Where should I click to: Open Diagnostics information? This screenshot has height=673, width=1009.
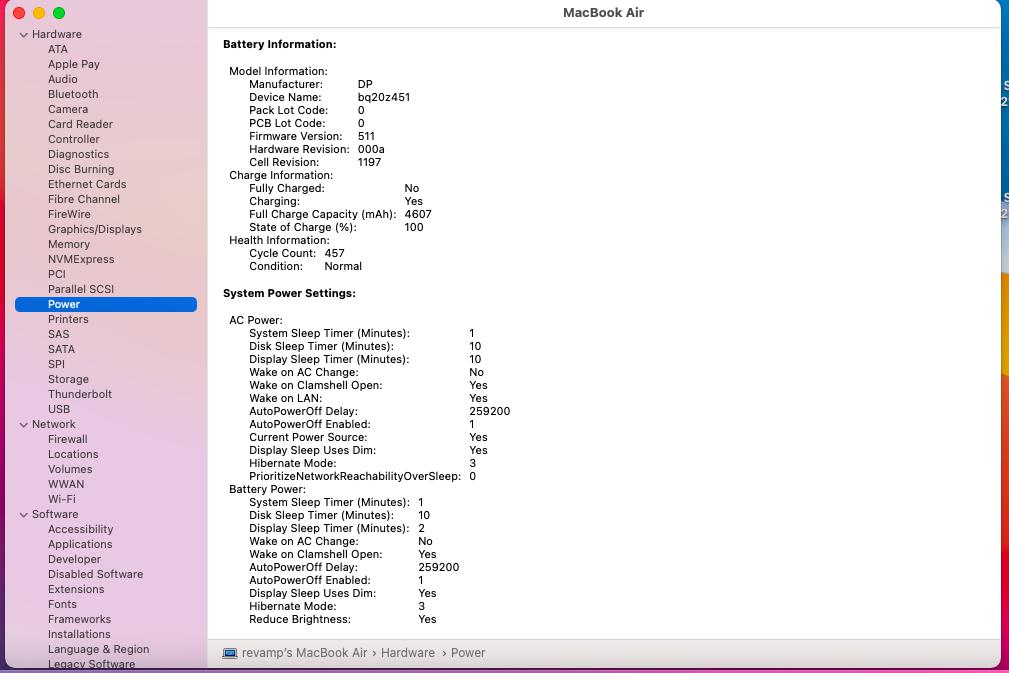click(78, 154)
